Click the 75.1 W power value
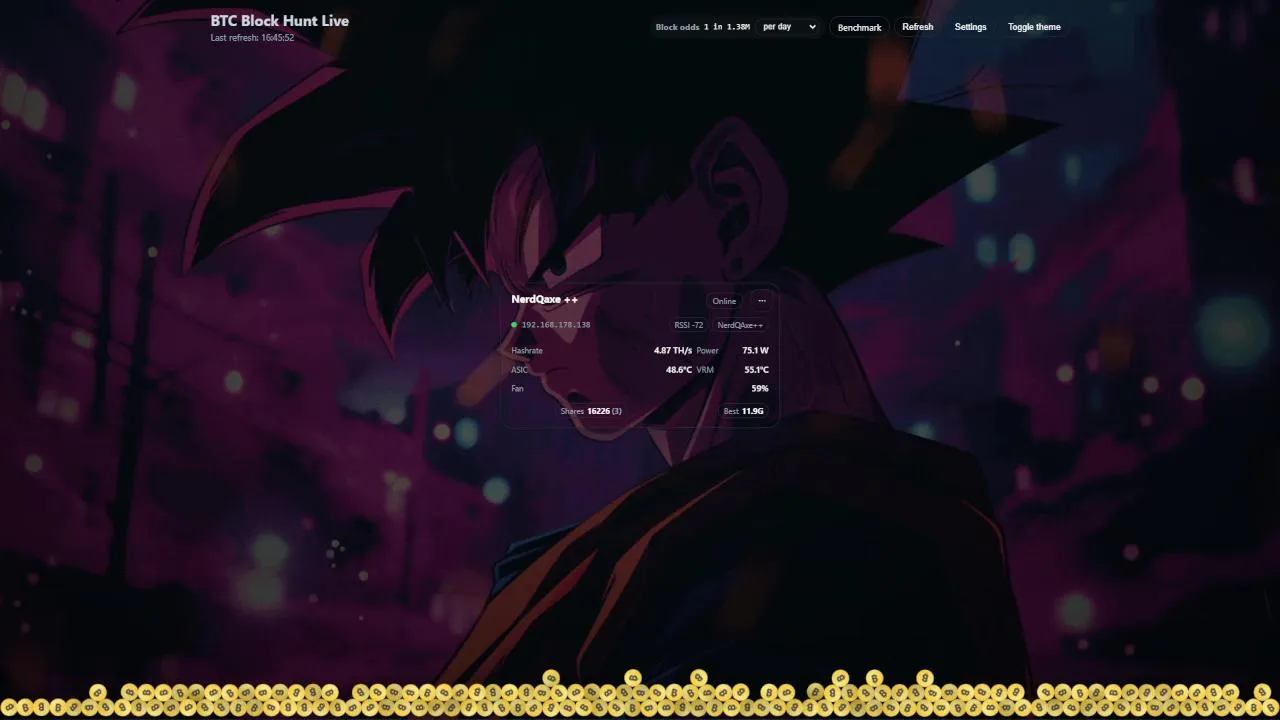Image resolution: width=1280 pixels, height=720 pixels. pyautogui.click(x=756, y=351)
